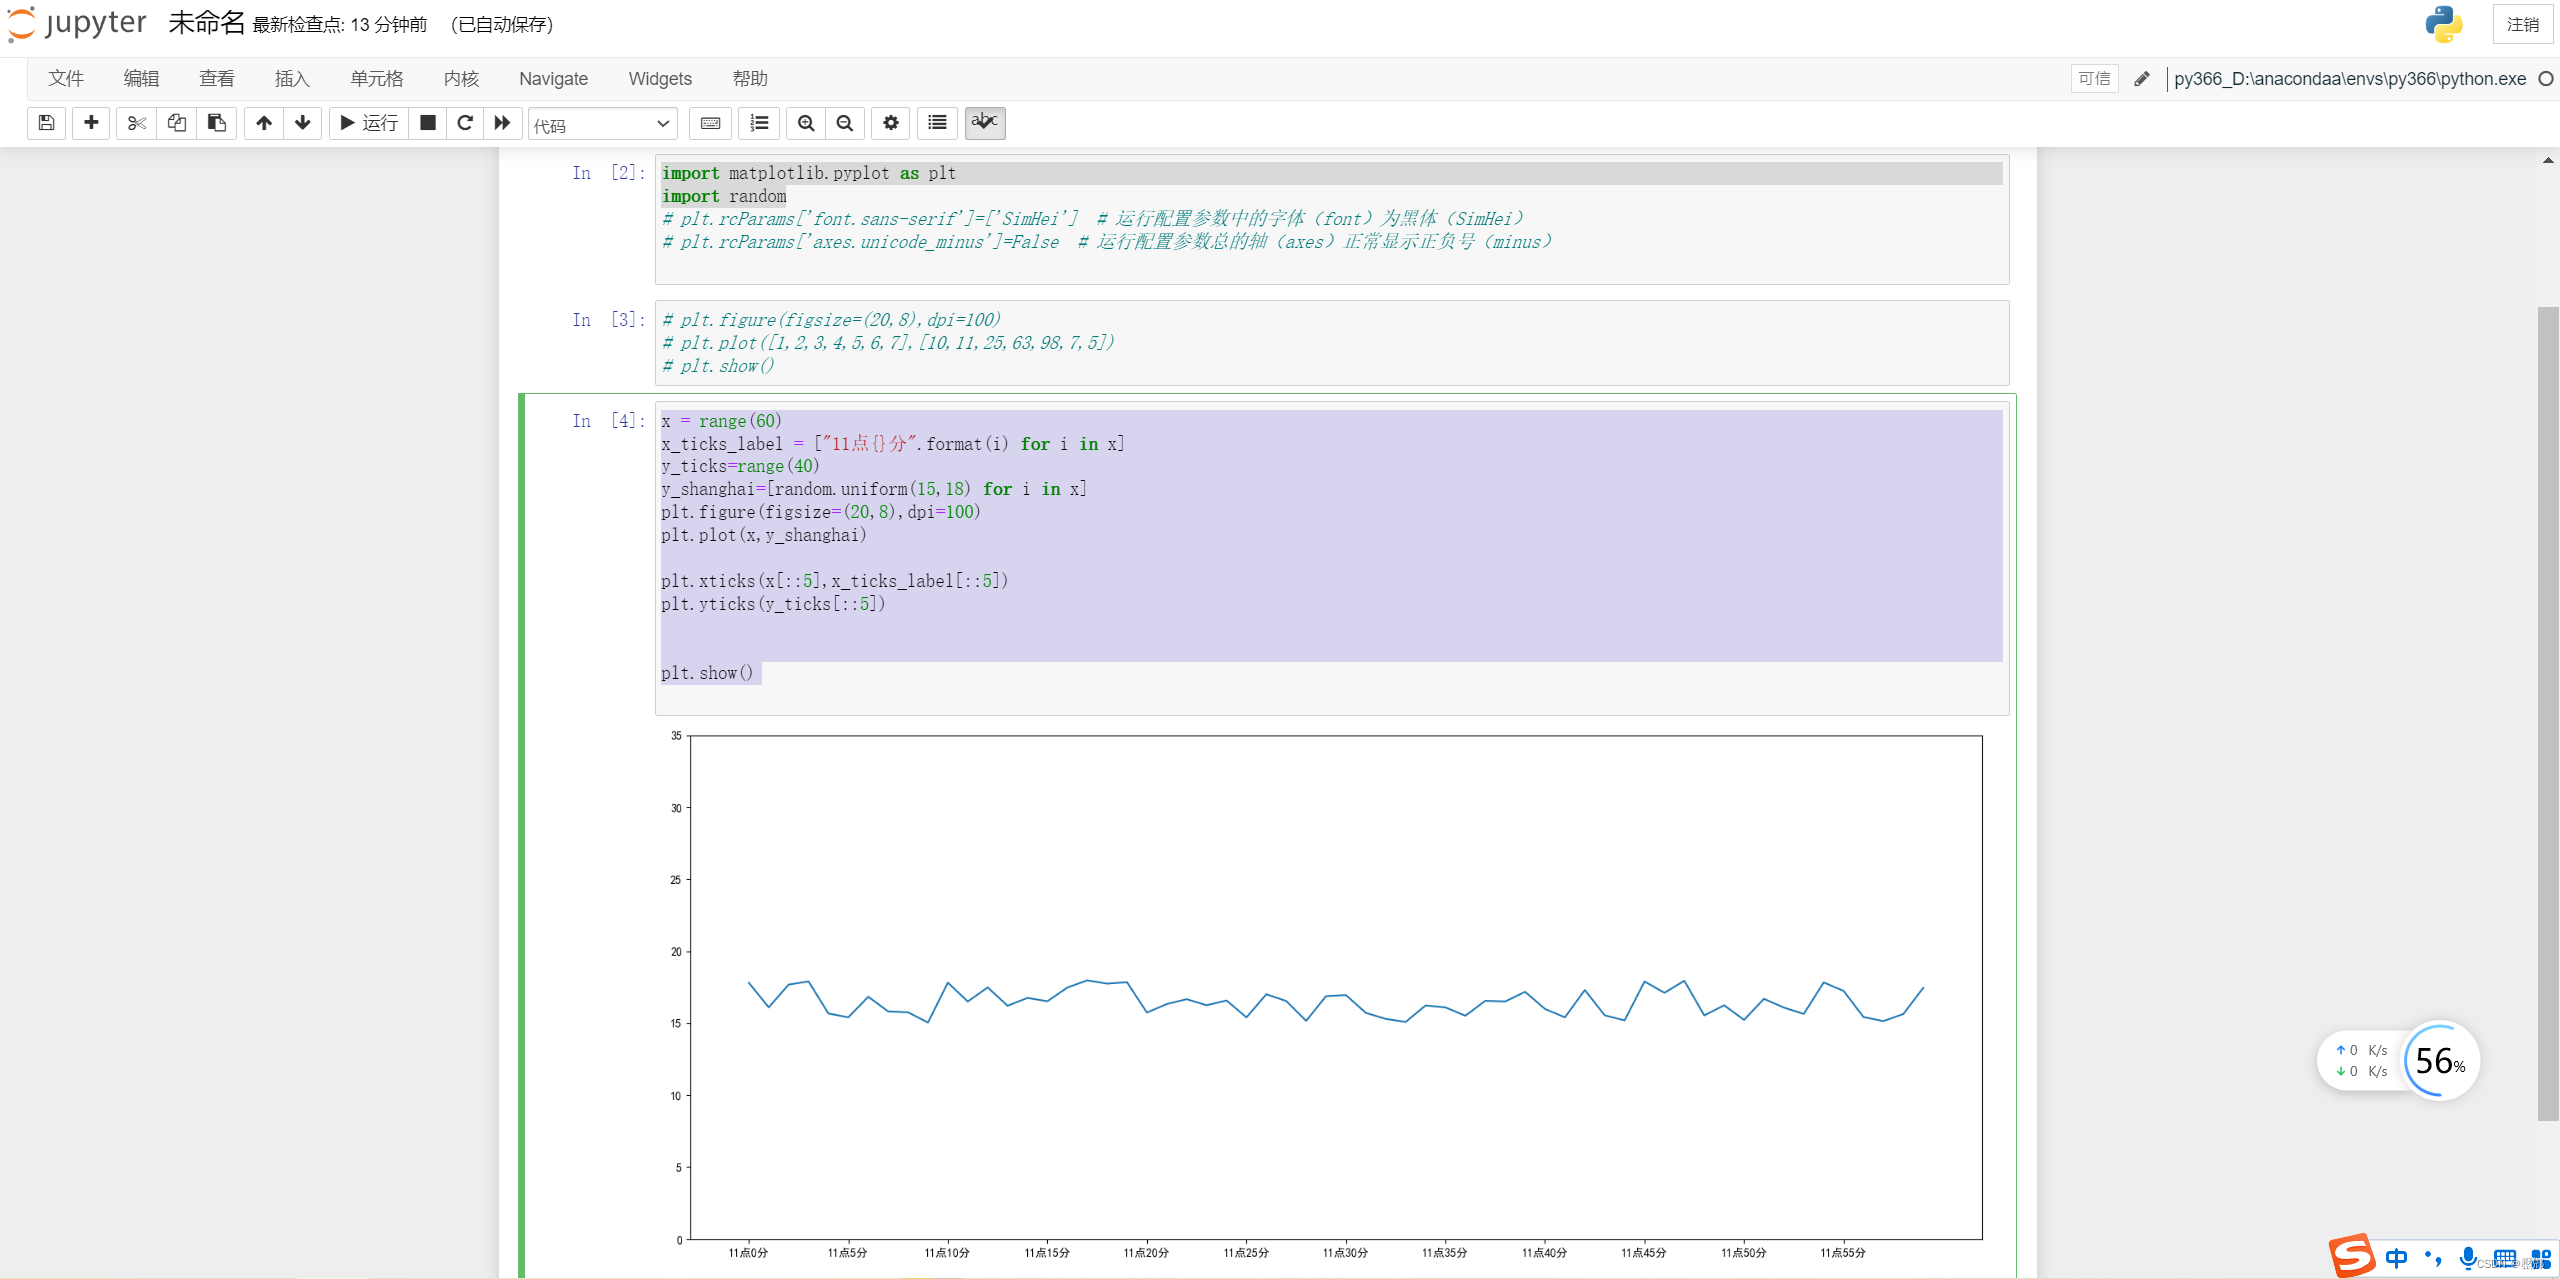Paste cells with the clipboard icon
This screenshot has width=2560, height=1279.
click(x=216, y=123)
